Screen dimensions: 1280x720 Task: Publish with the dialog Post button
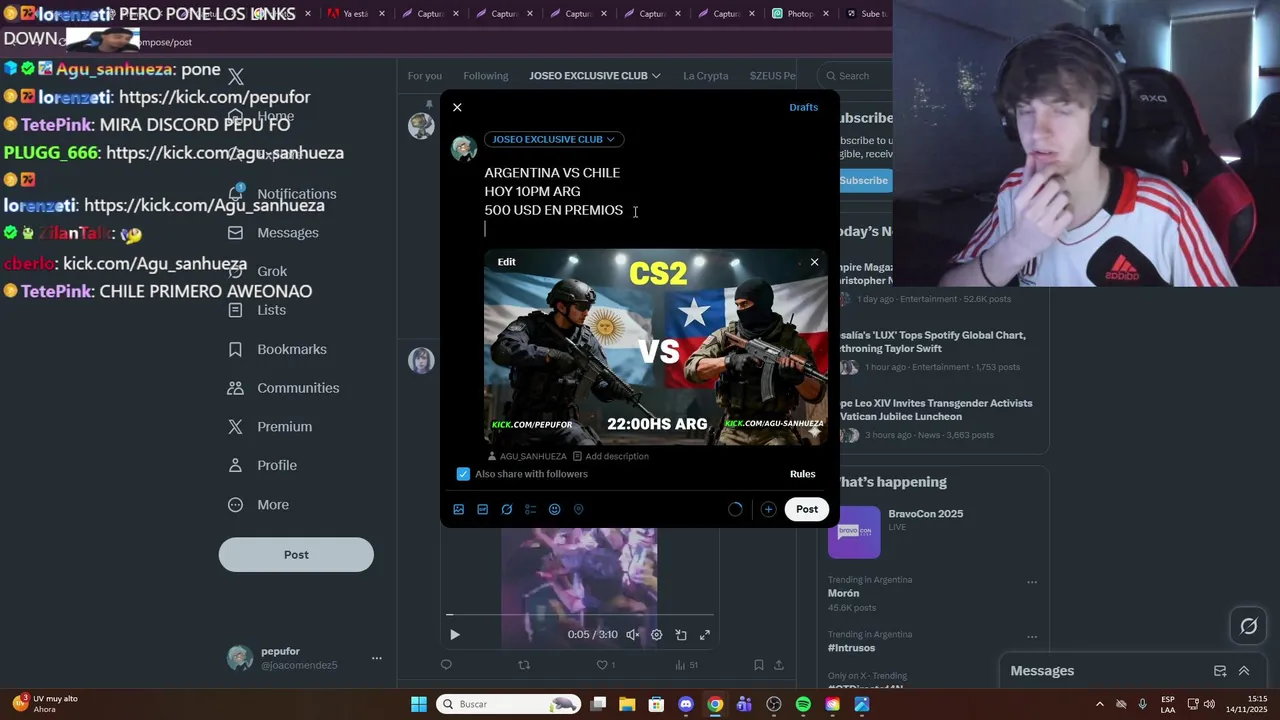pos(807,509)
